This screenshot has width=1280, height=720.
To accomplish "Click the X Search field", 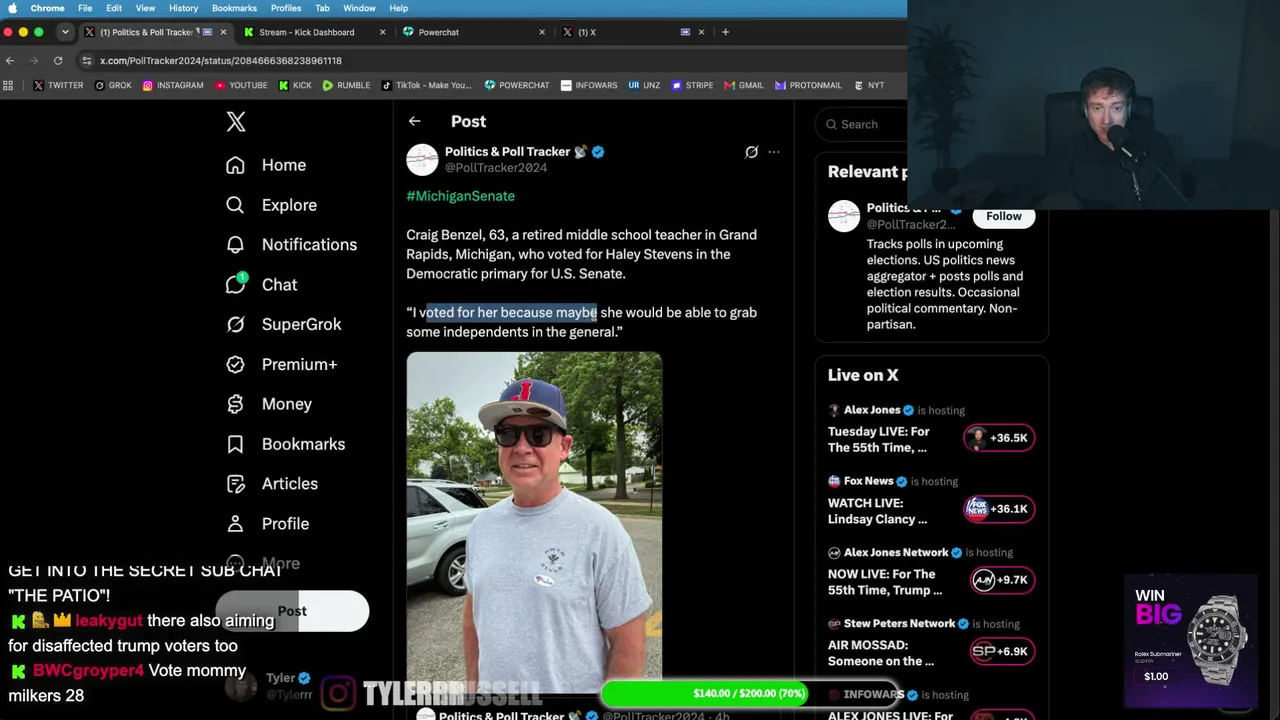I will pos(861,124).
